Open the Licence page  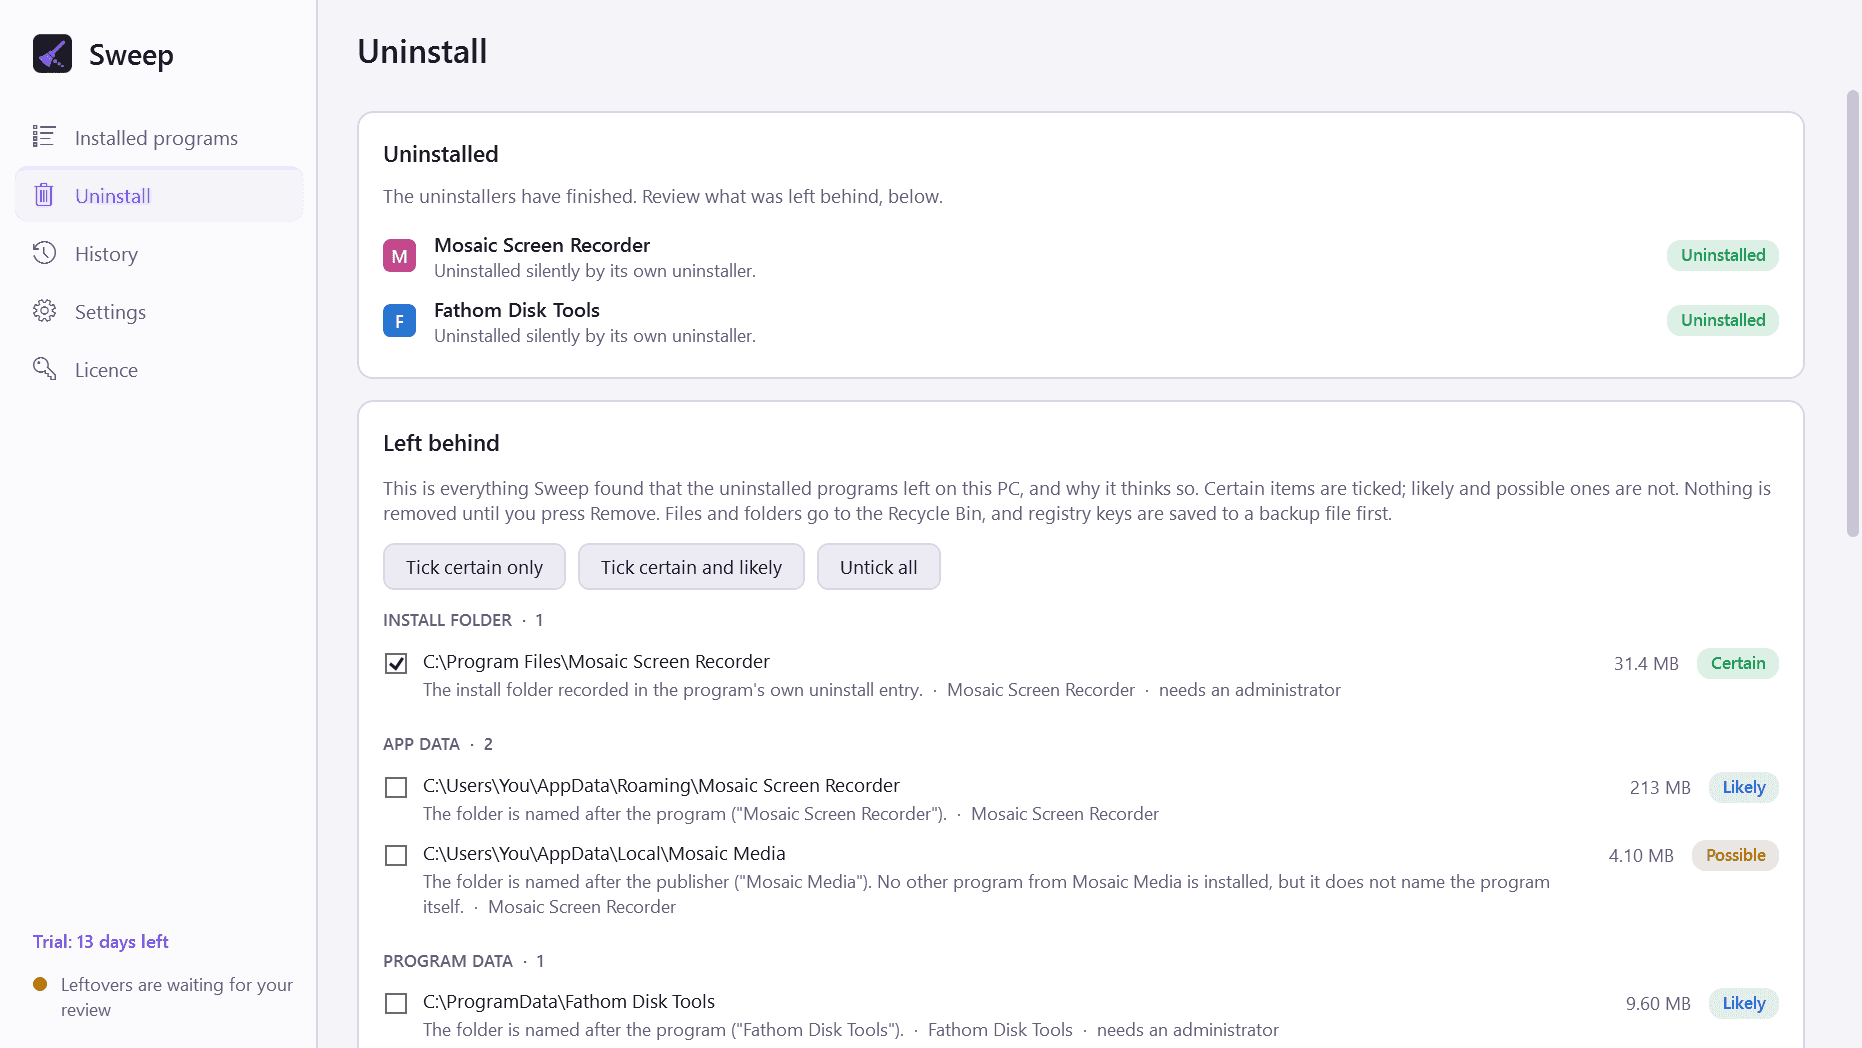point(159,369)
